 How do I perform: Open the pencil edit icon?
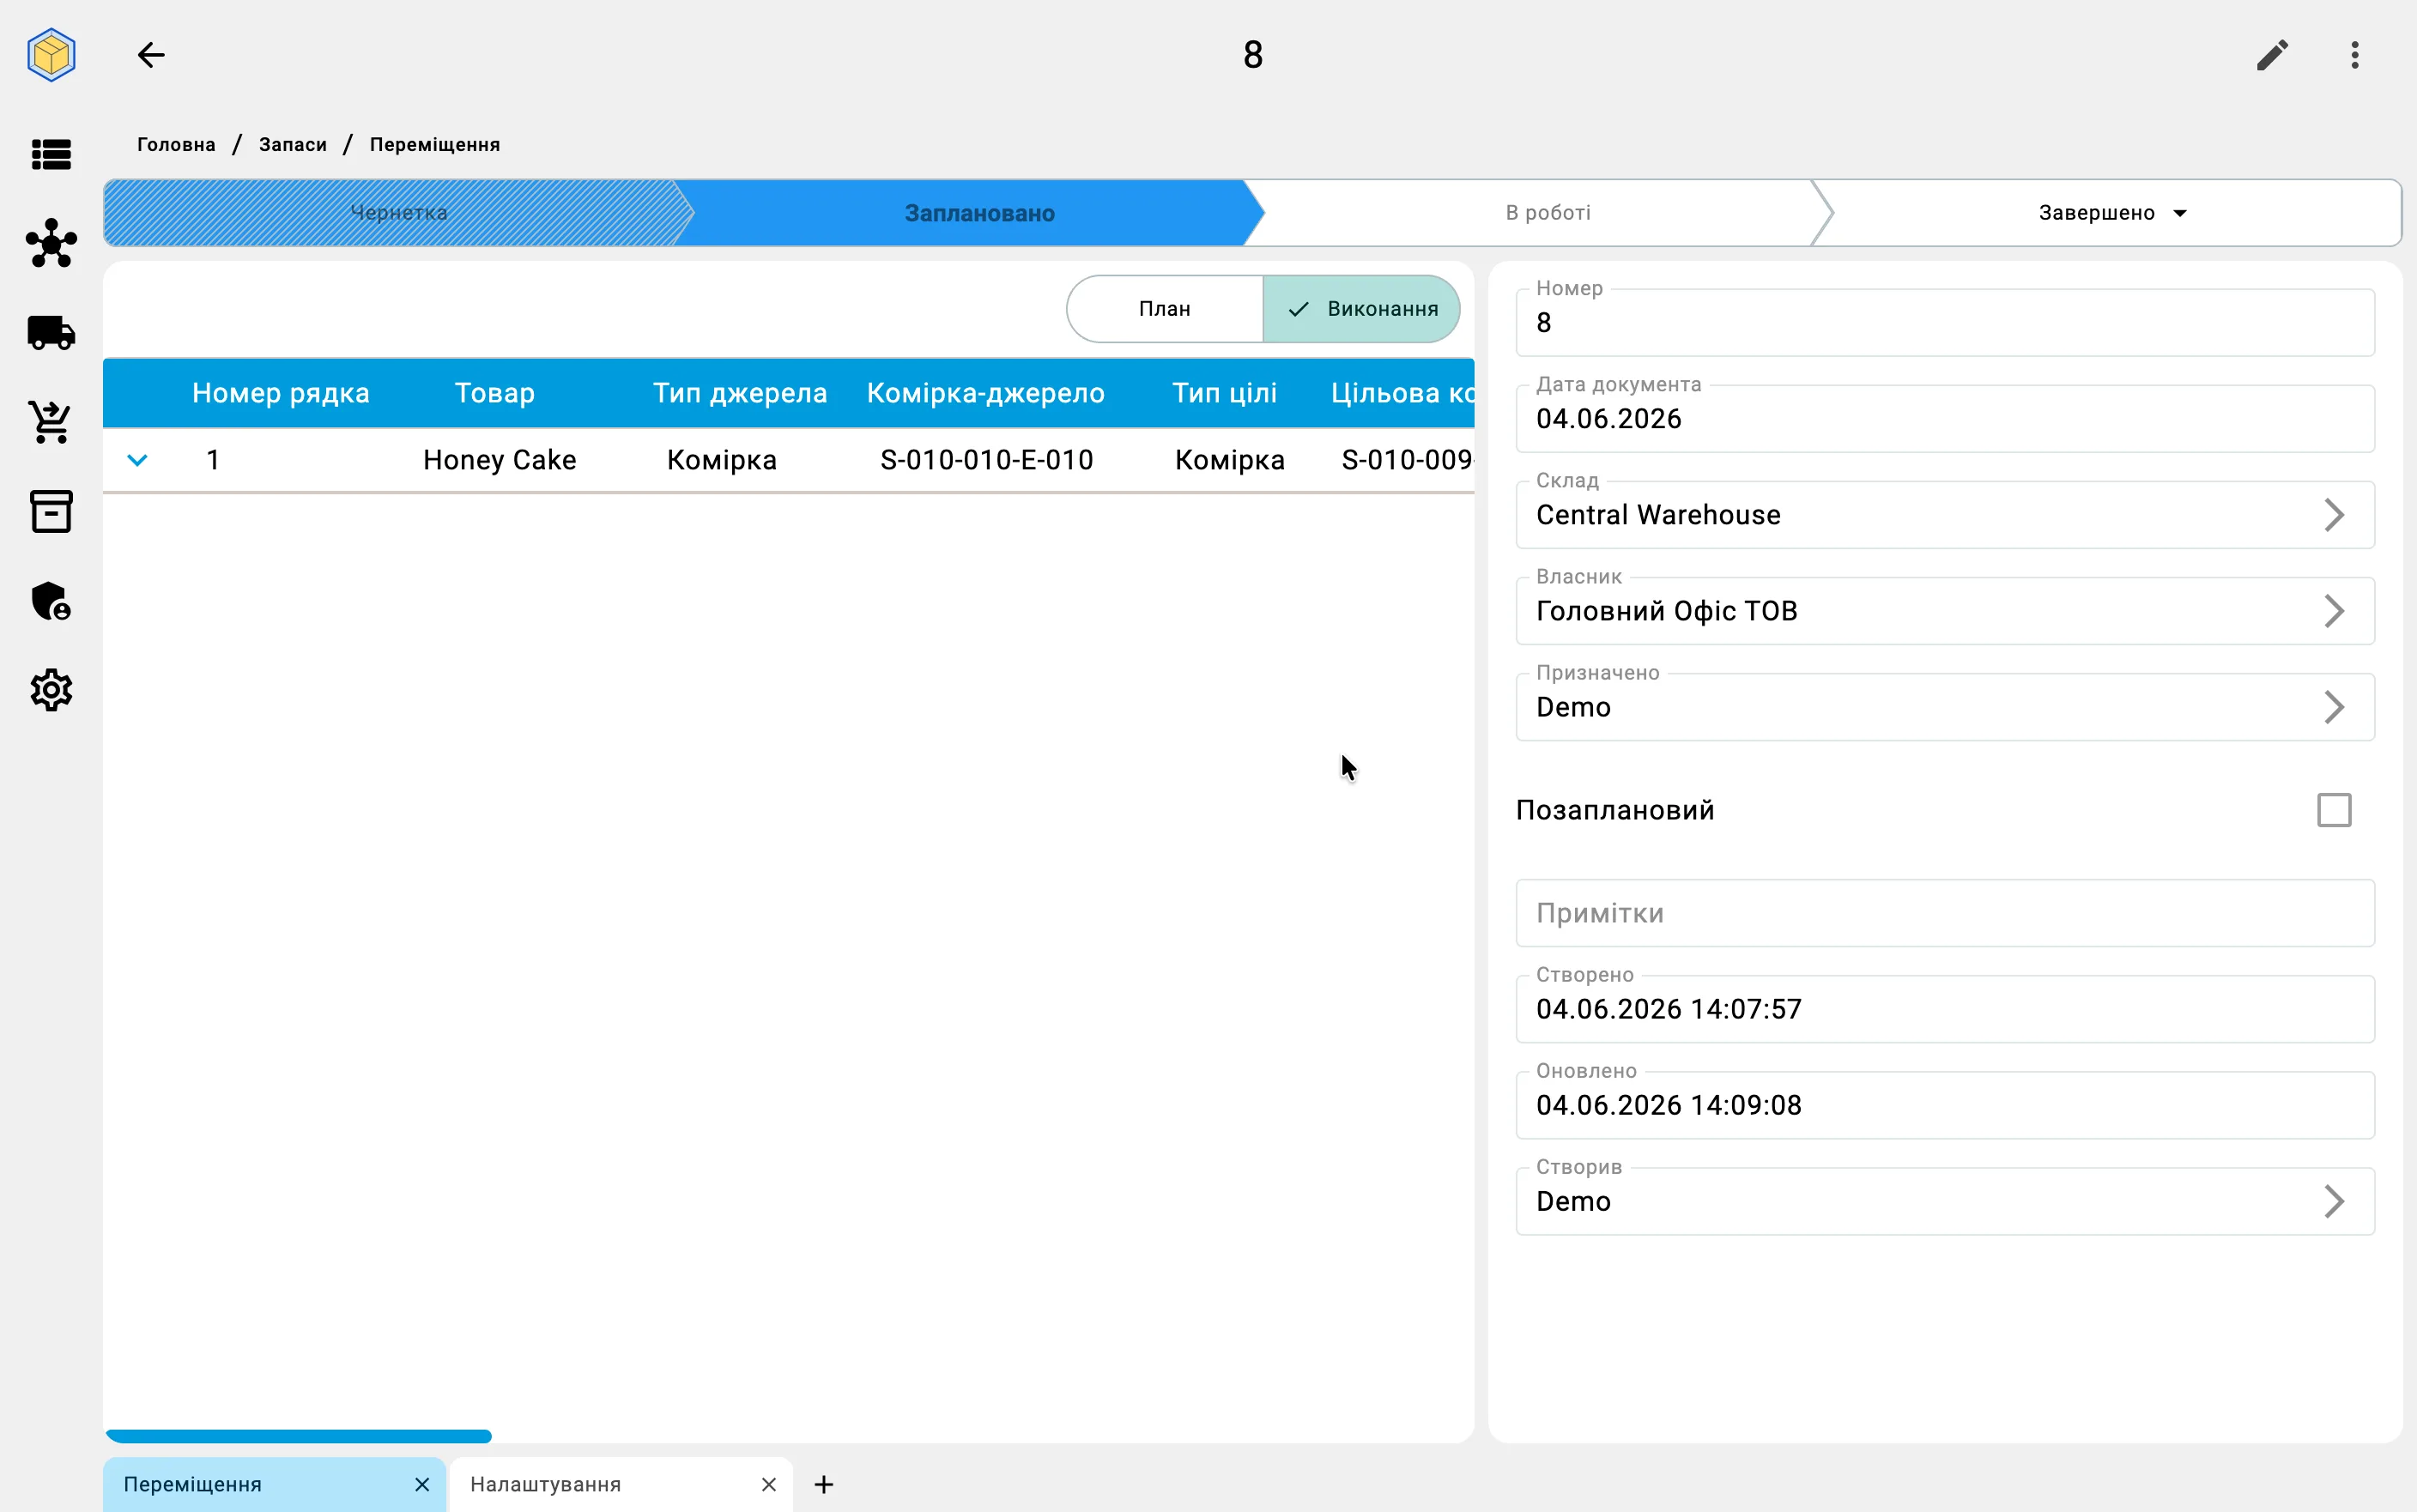[x=2272, y=55]
